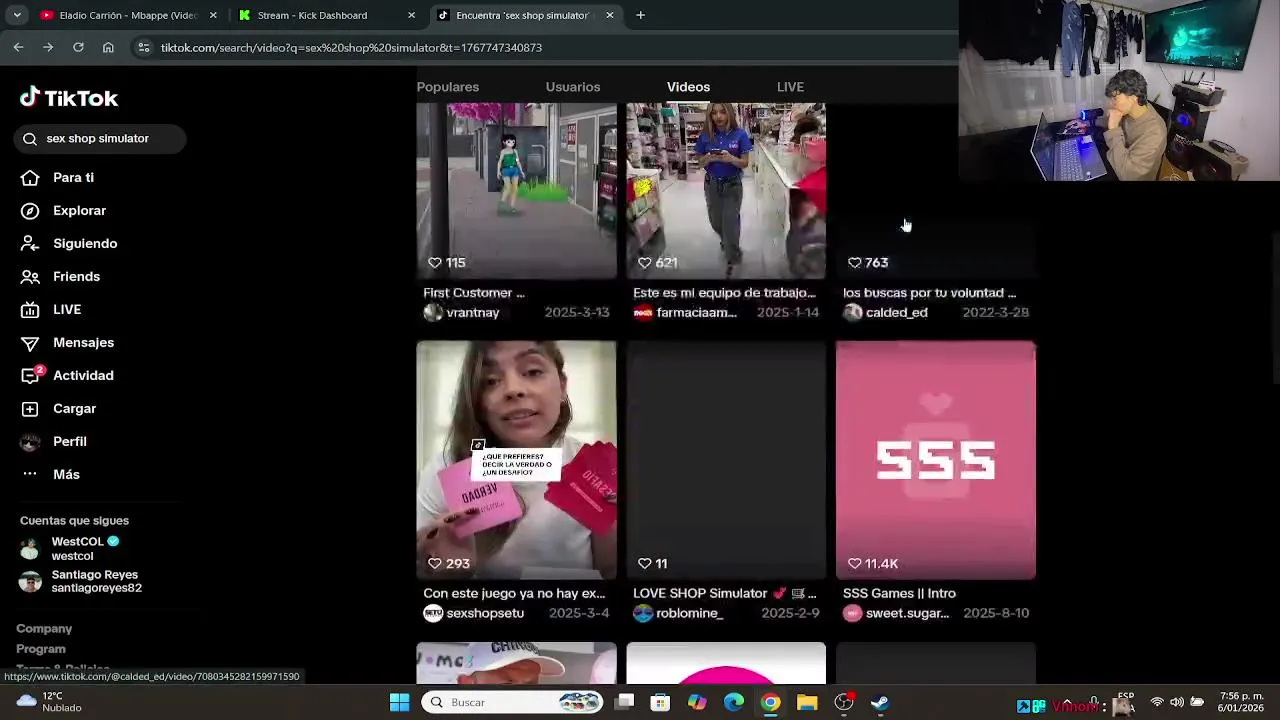Screen dimensions: 1280x720
Task: Expand the Más menu
Action: 50,474
